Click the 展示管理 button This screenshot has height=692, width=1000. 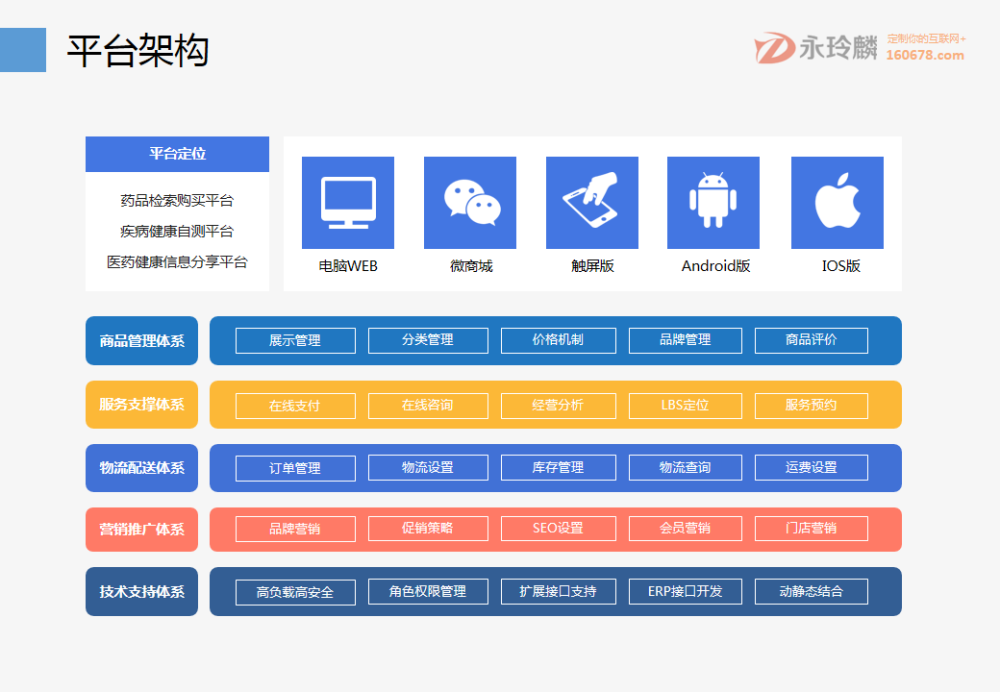(x=294, y=340)
